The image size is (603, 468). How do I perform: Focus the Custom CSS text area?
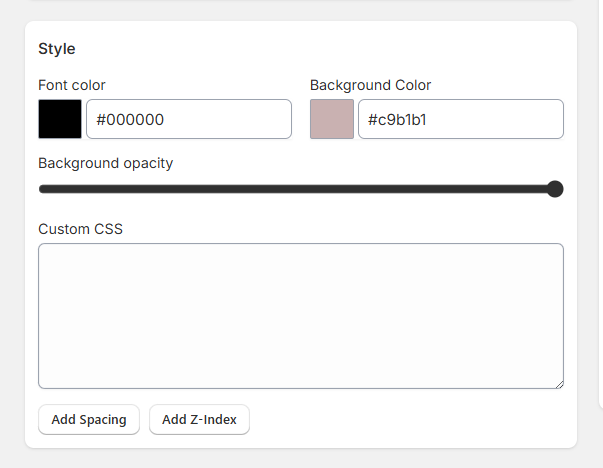coord(300,315)
